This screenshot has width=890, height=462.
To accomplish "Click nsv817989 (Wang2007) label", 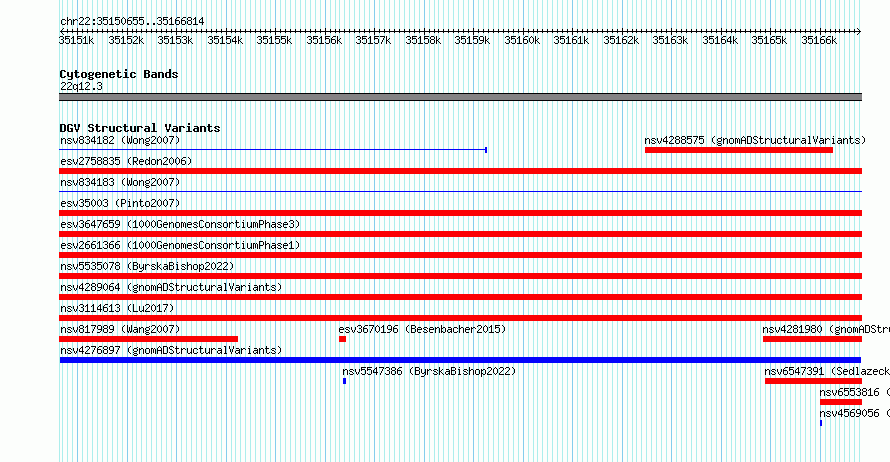I will pyautogui.click(x=120, y=329).
